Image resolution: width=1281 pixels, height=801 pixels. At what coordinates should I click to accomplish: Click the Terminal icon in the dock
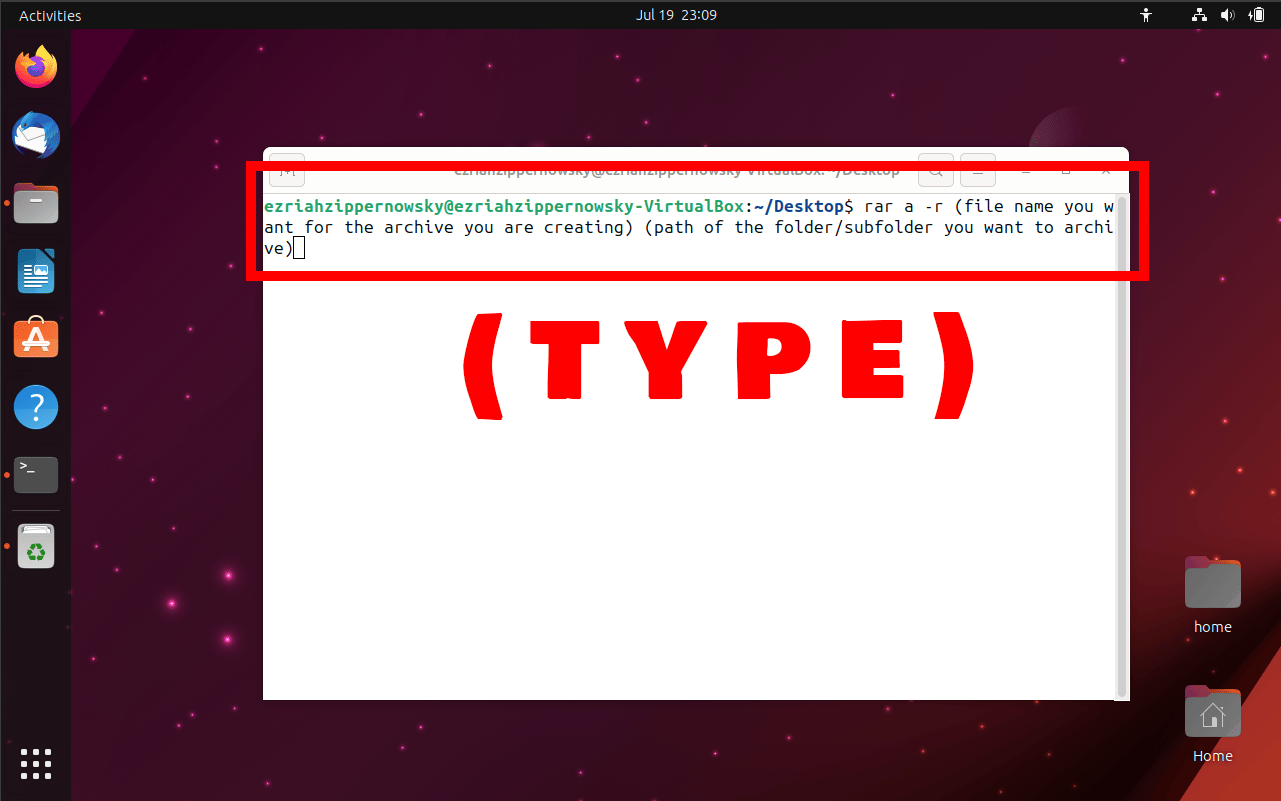tap(36, 475)
